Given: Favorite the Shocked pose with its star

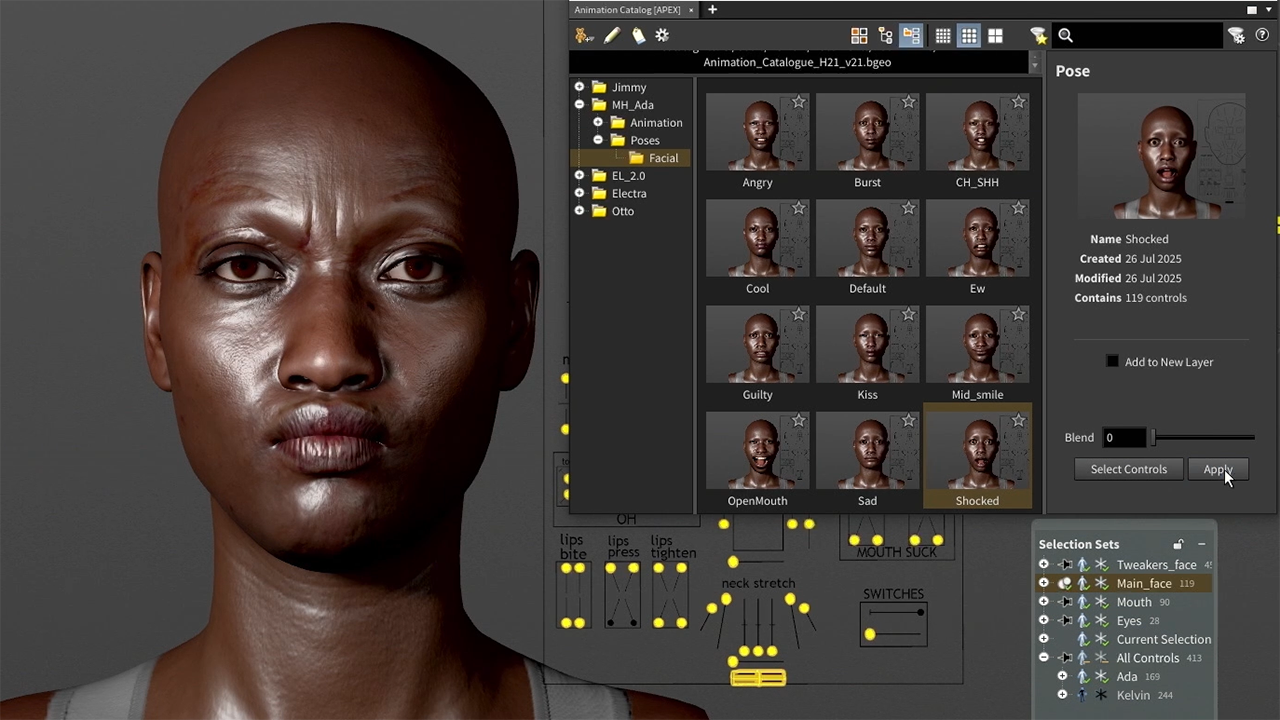Looking at the screenshot, I should point(1018,420).
